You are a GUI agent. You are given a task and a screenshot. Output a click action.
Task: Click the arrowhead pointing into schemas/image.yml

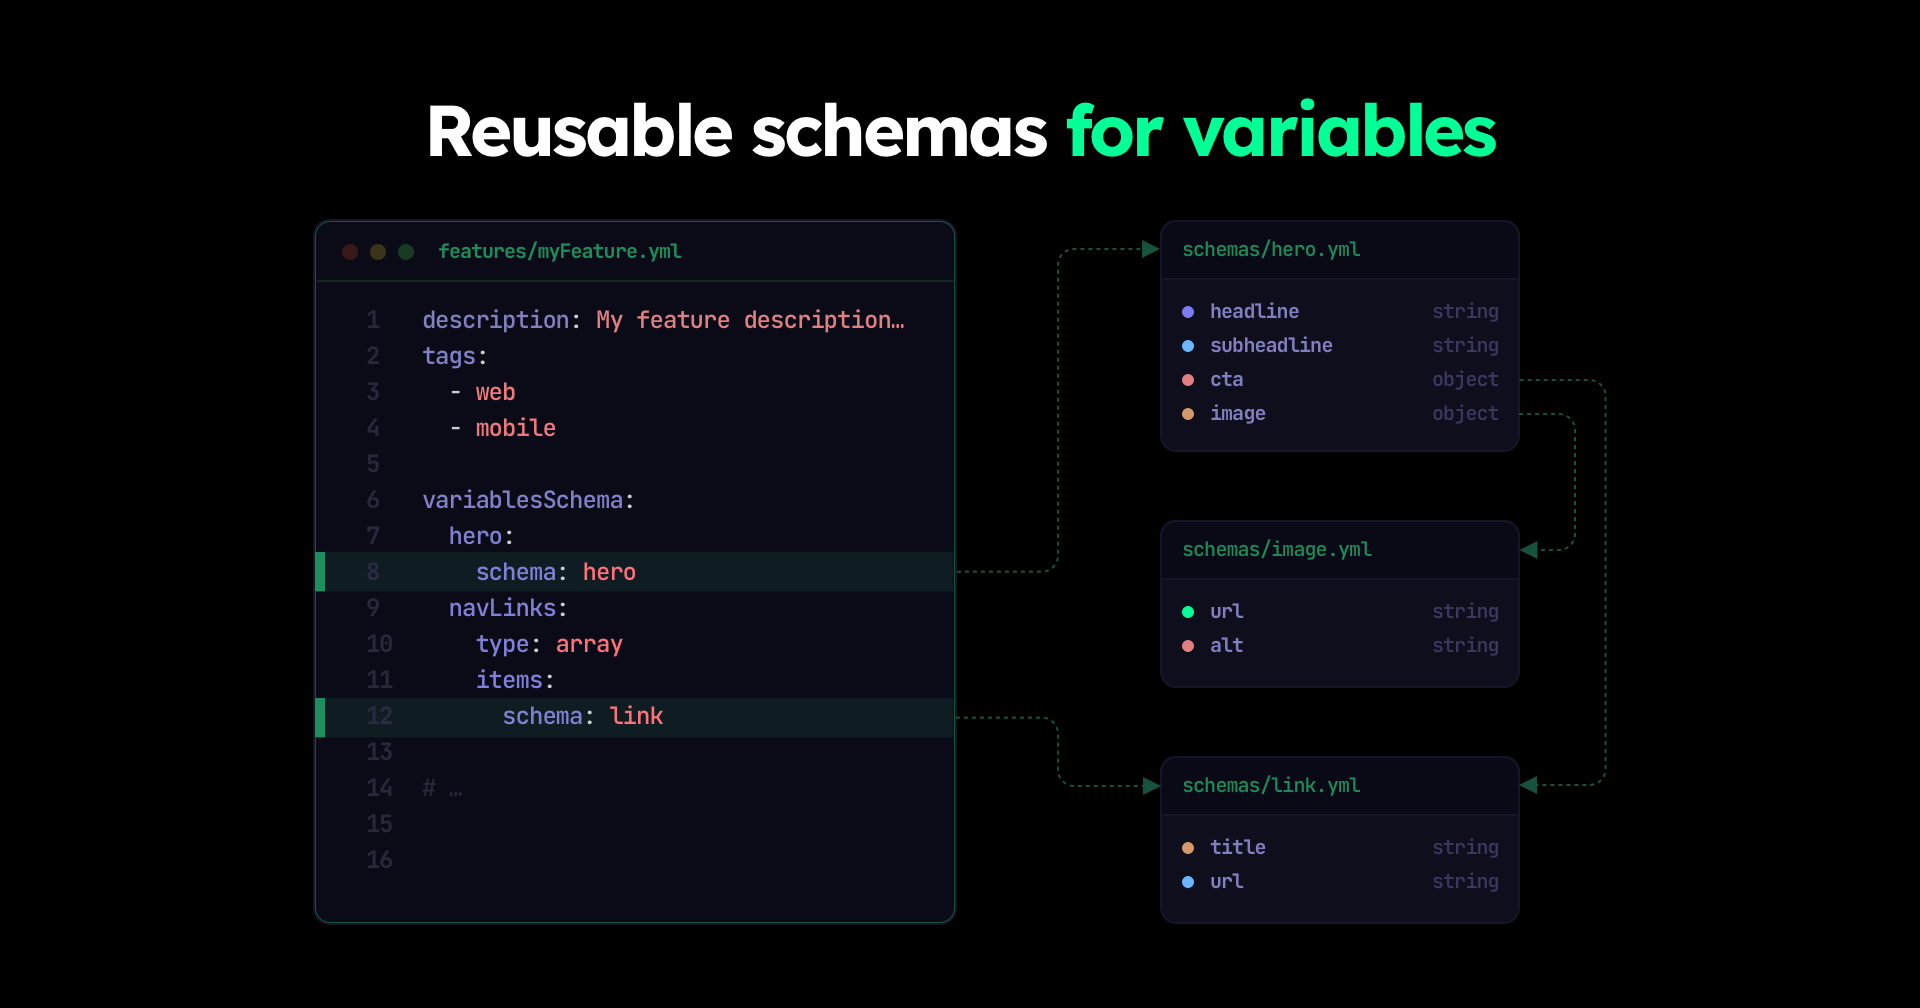point(1529,550)
